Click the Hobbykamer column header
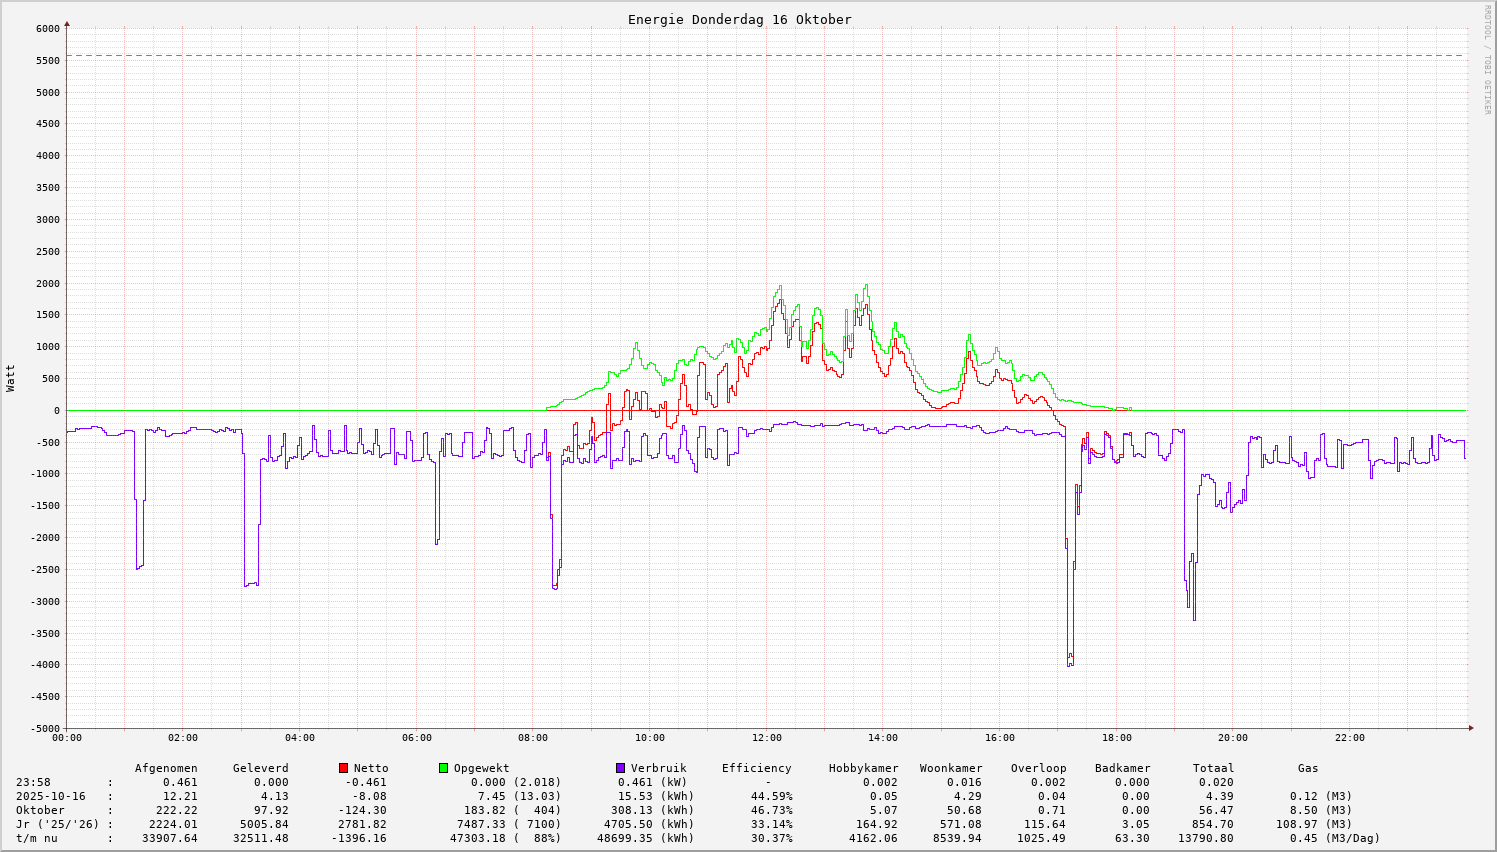Viewport: 1497px width, 852px height. click(863, 768)
